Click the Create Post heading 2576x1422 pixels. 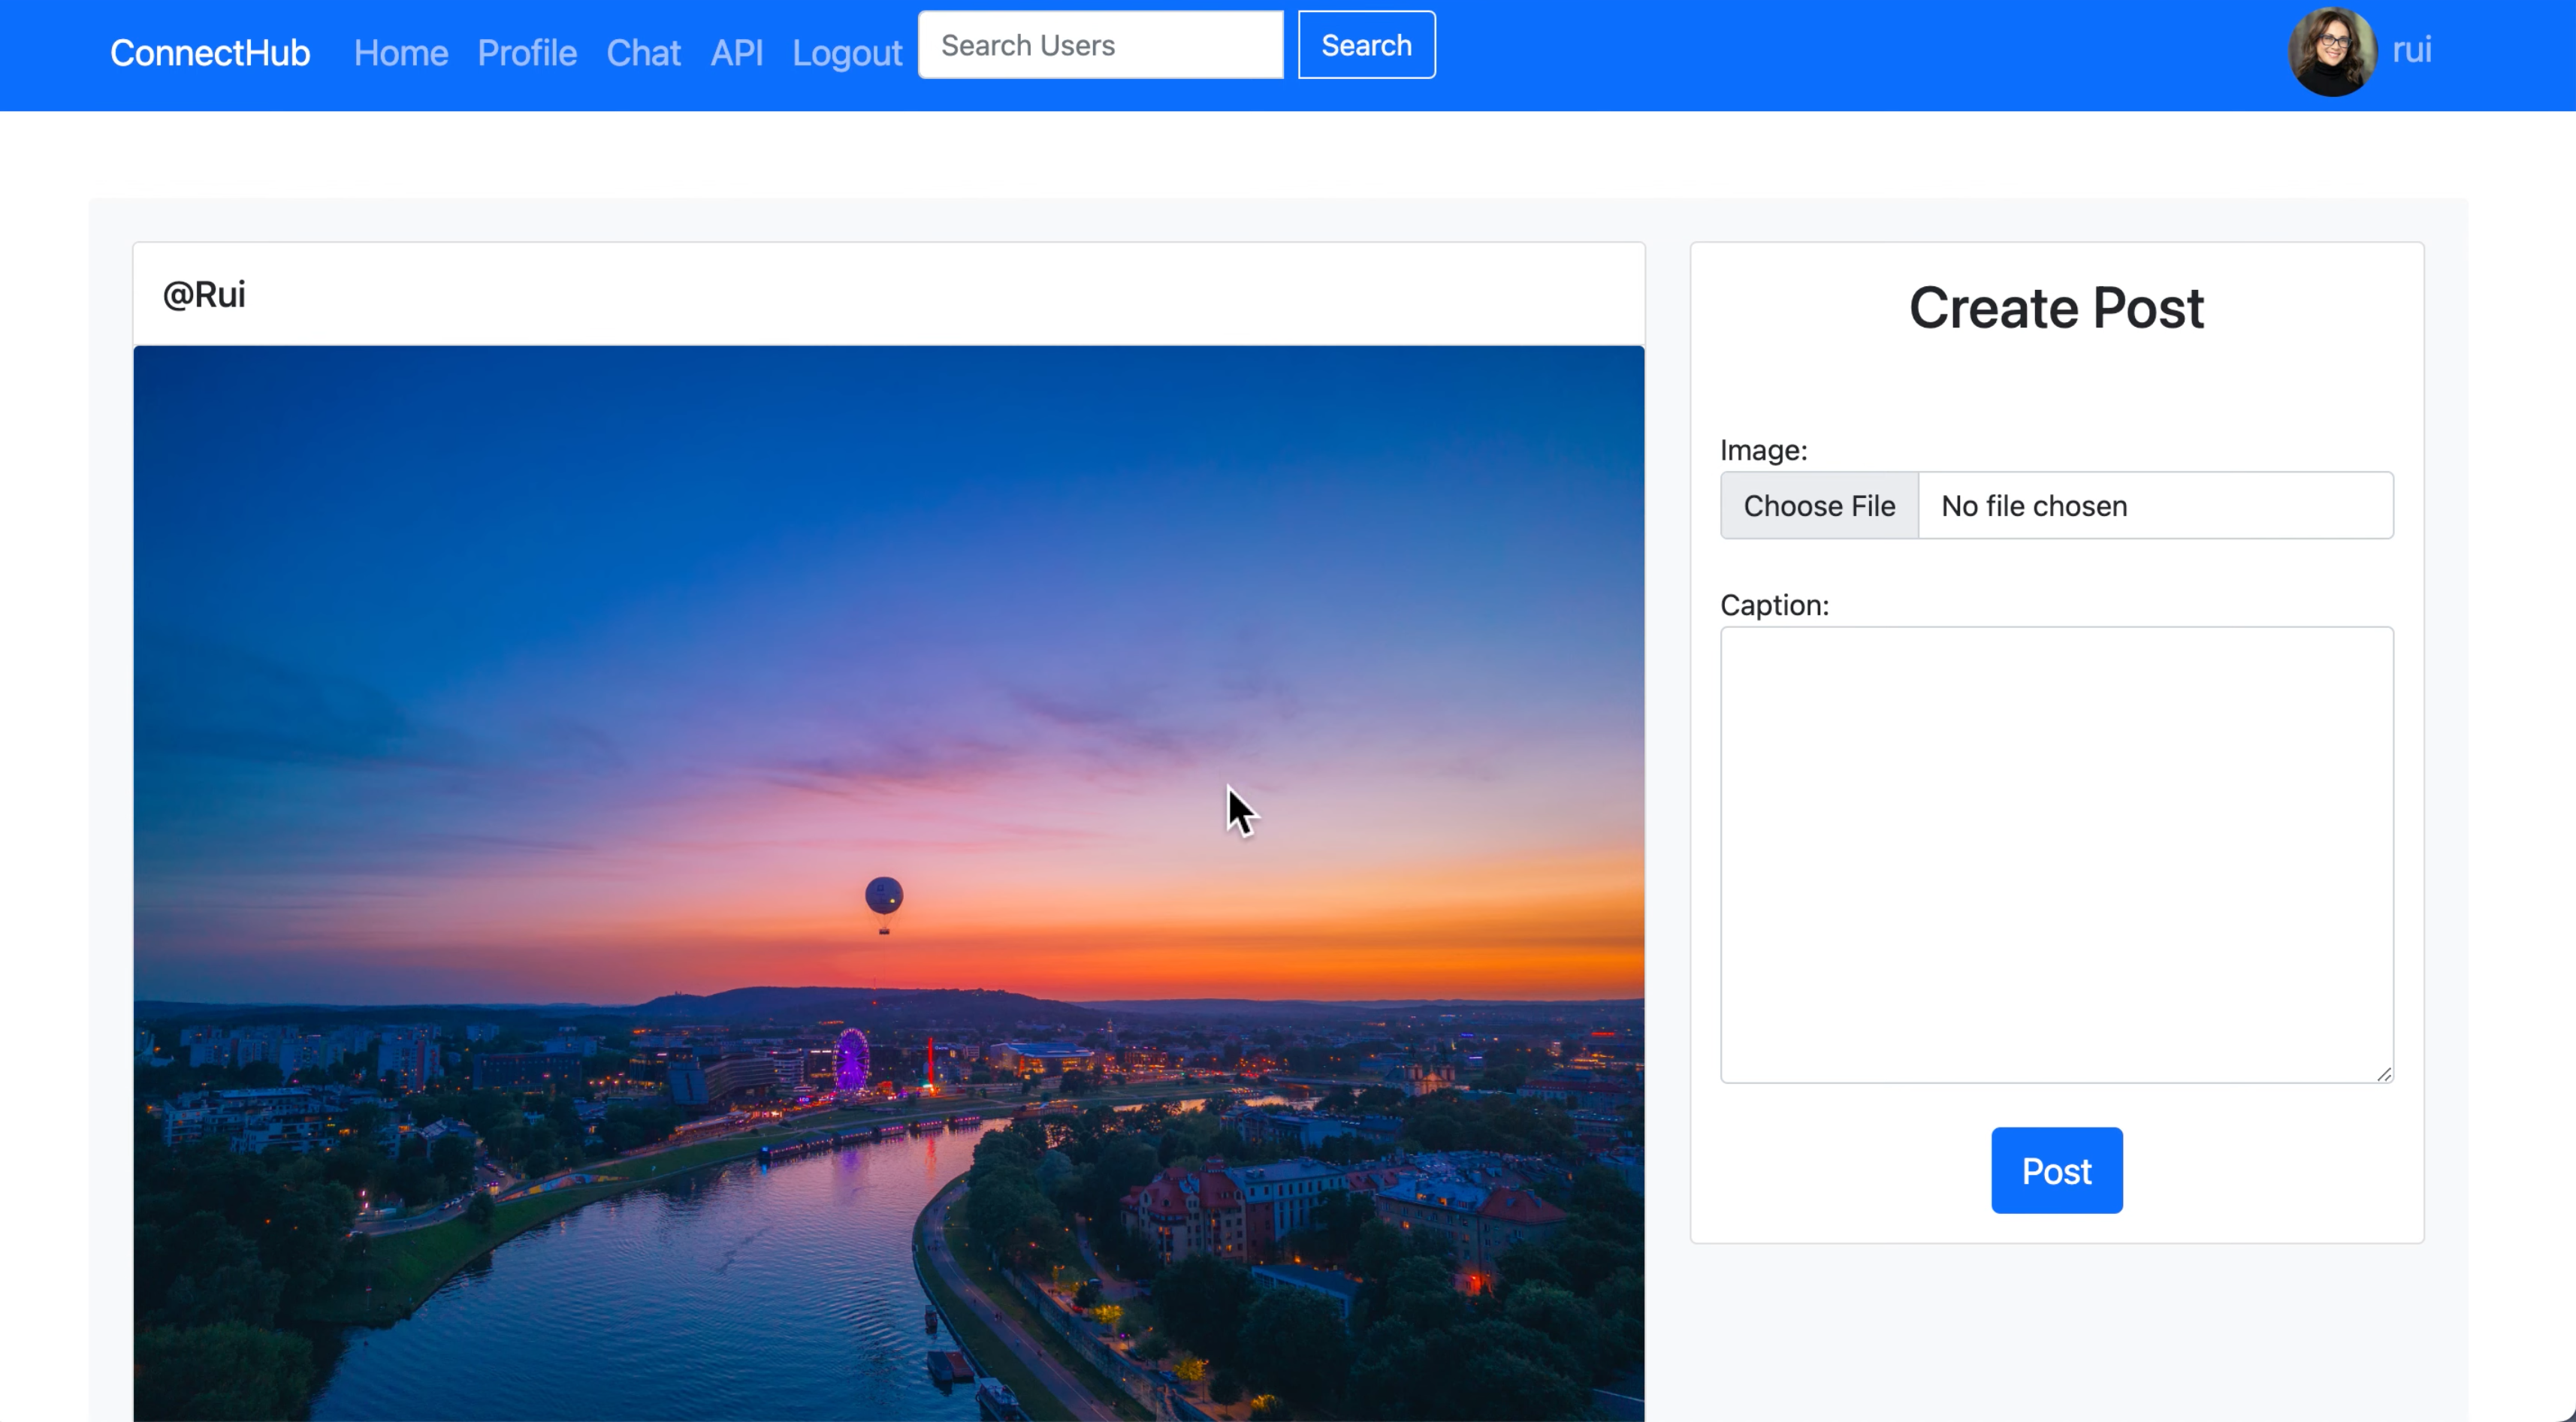tap(2056, 308)
